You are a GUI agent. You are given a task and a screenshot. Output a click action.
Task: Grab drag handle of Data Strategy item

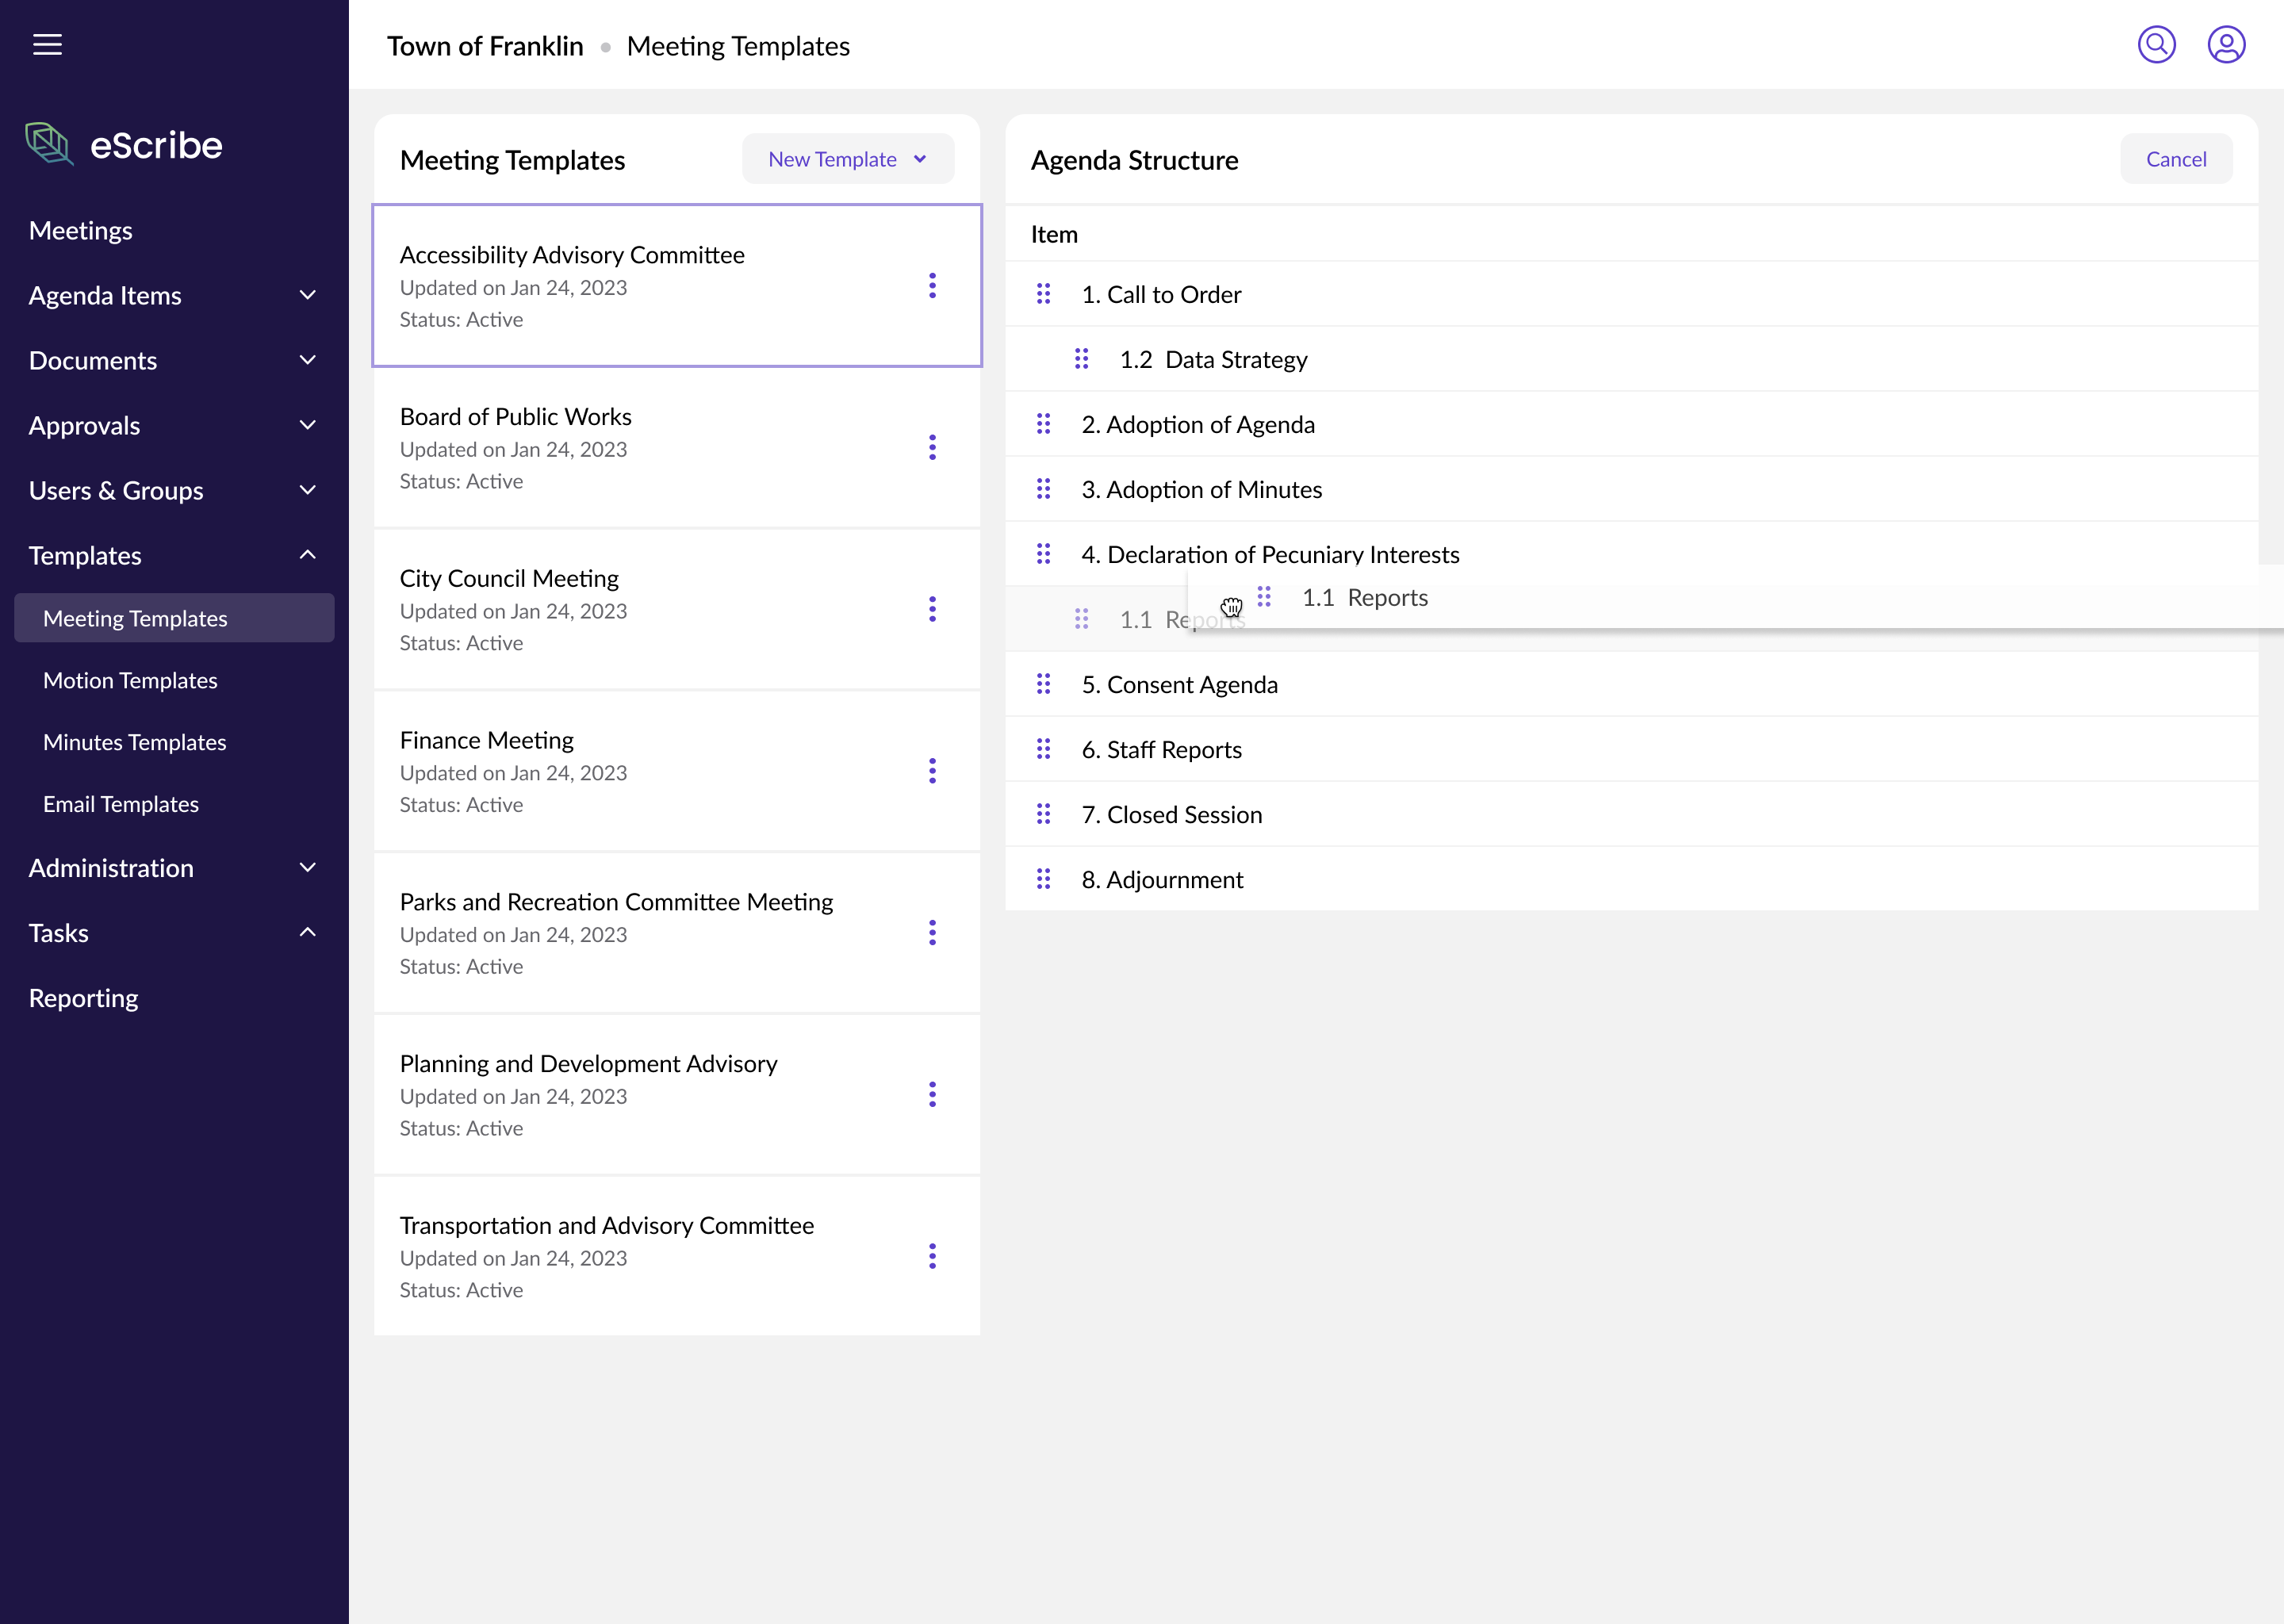(x=1081, y=359)
